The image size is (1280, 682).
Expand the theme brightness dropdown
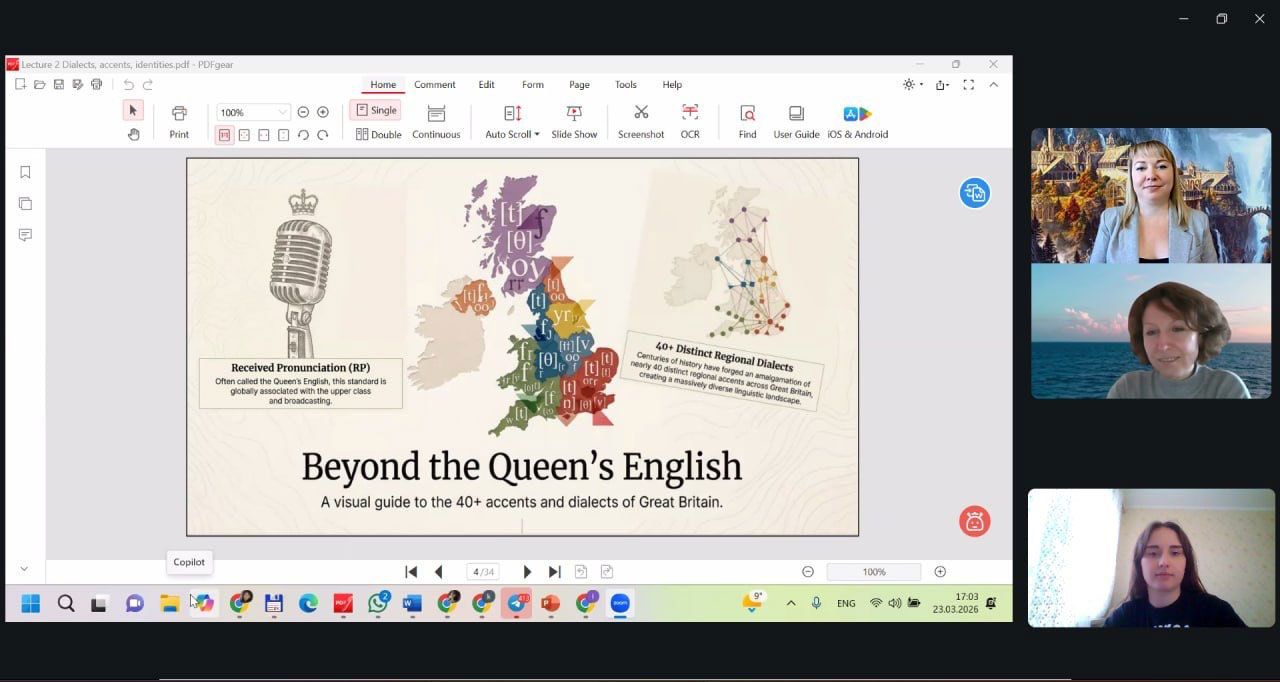coord(920,85)
